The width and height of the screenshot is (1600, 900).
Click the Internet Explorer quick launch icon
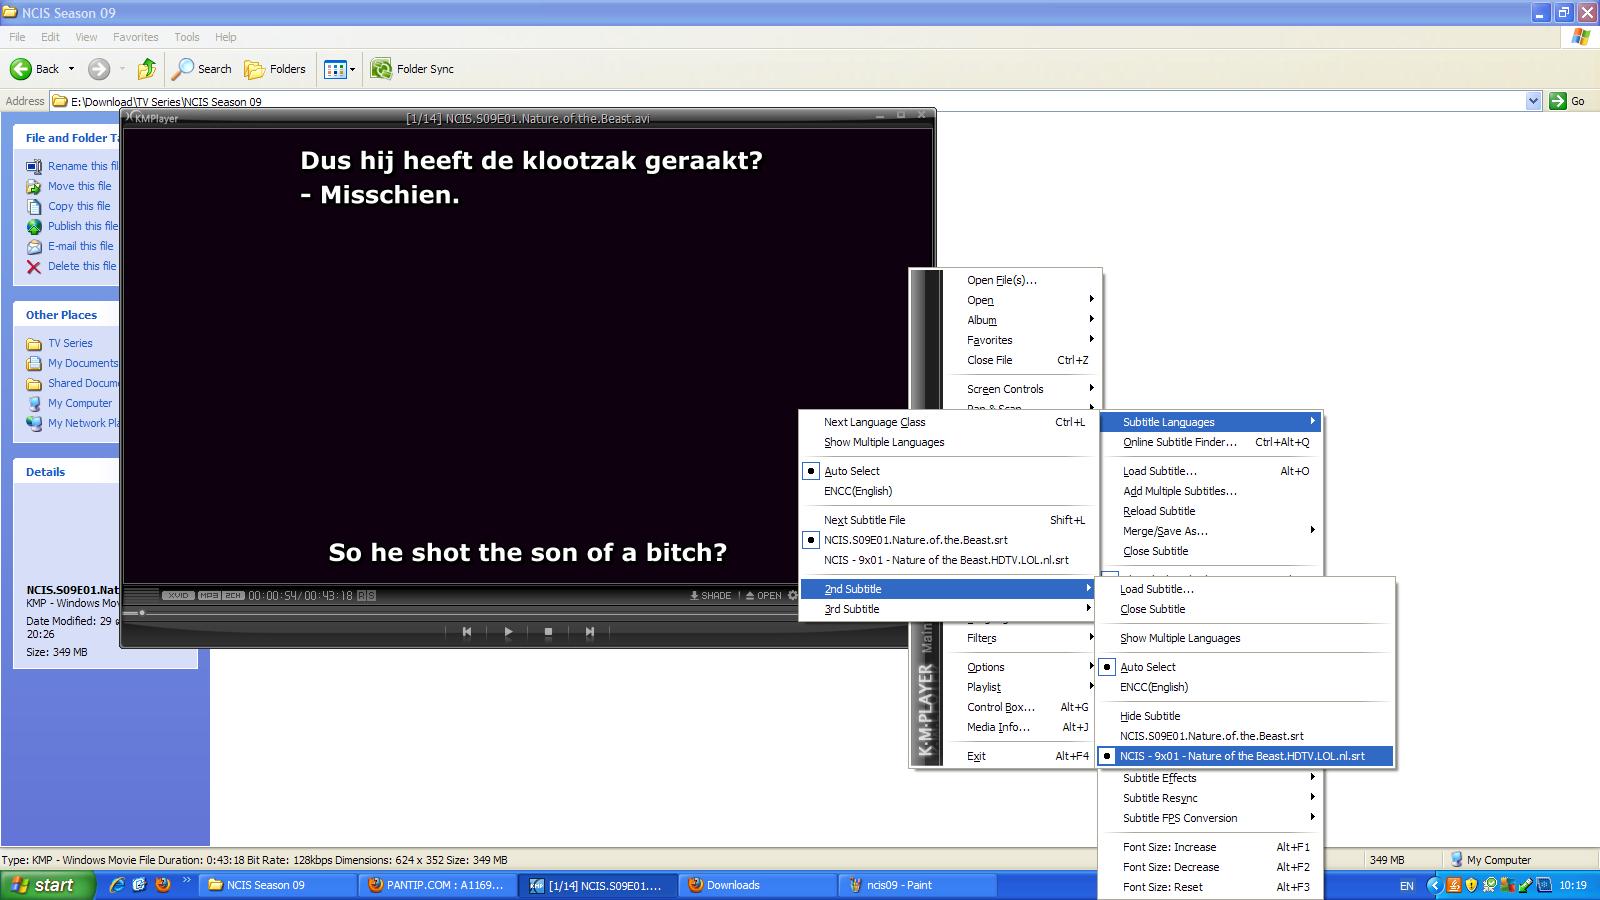pos(117,885)
